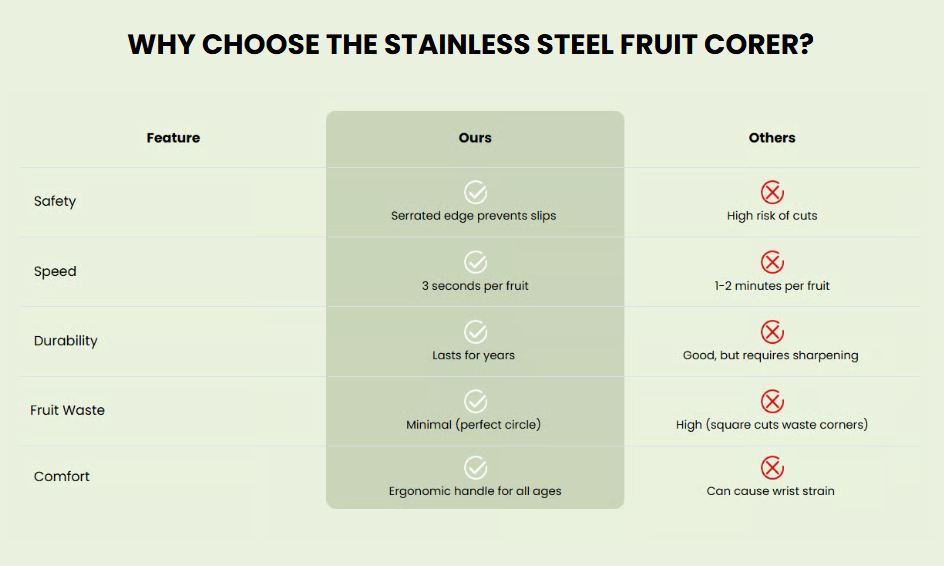Image resolution: width=944 pixels, height=566 pixels.
Task: Click the 'Minimal (perfect circle)' text
Action: coord(473,425)
